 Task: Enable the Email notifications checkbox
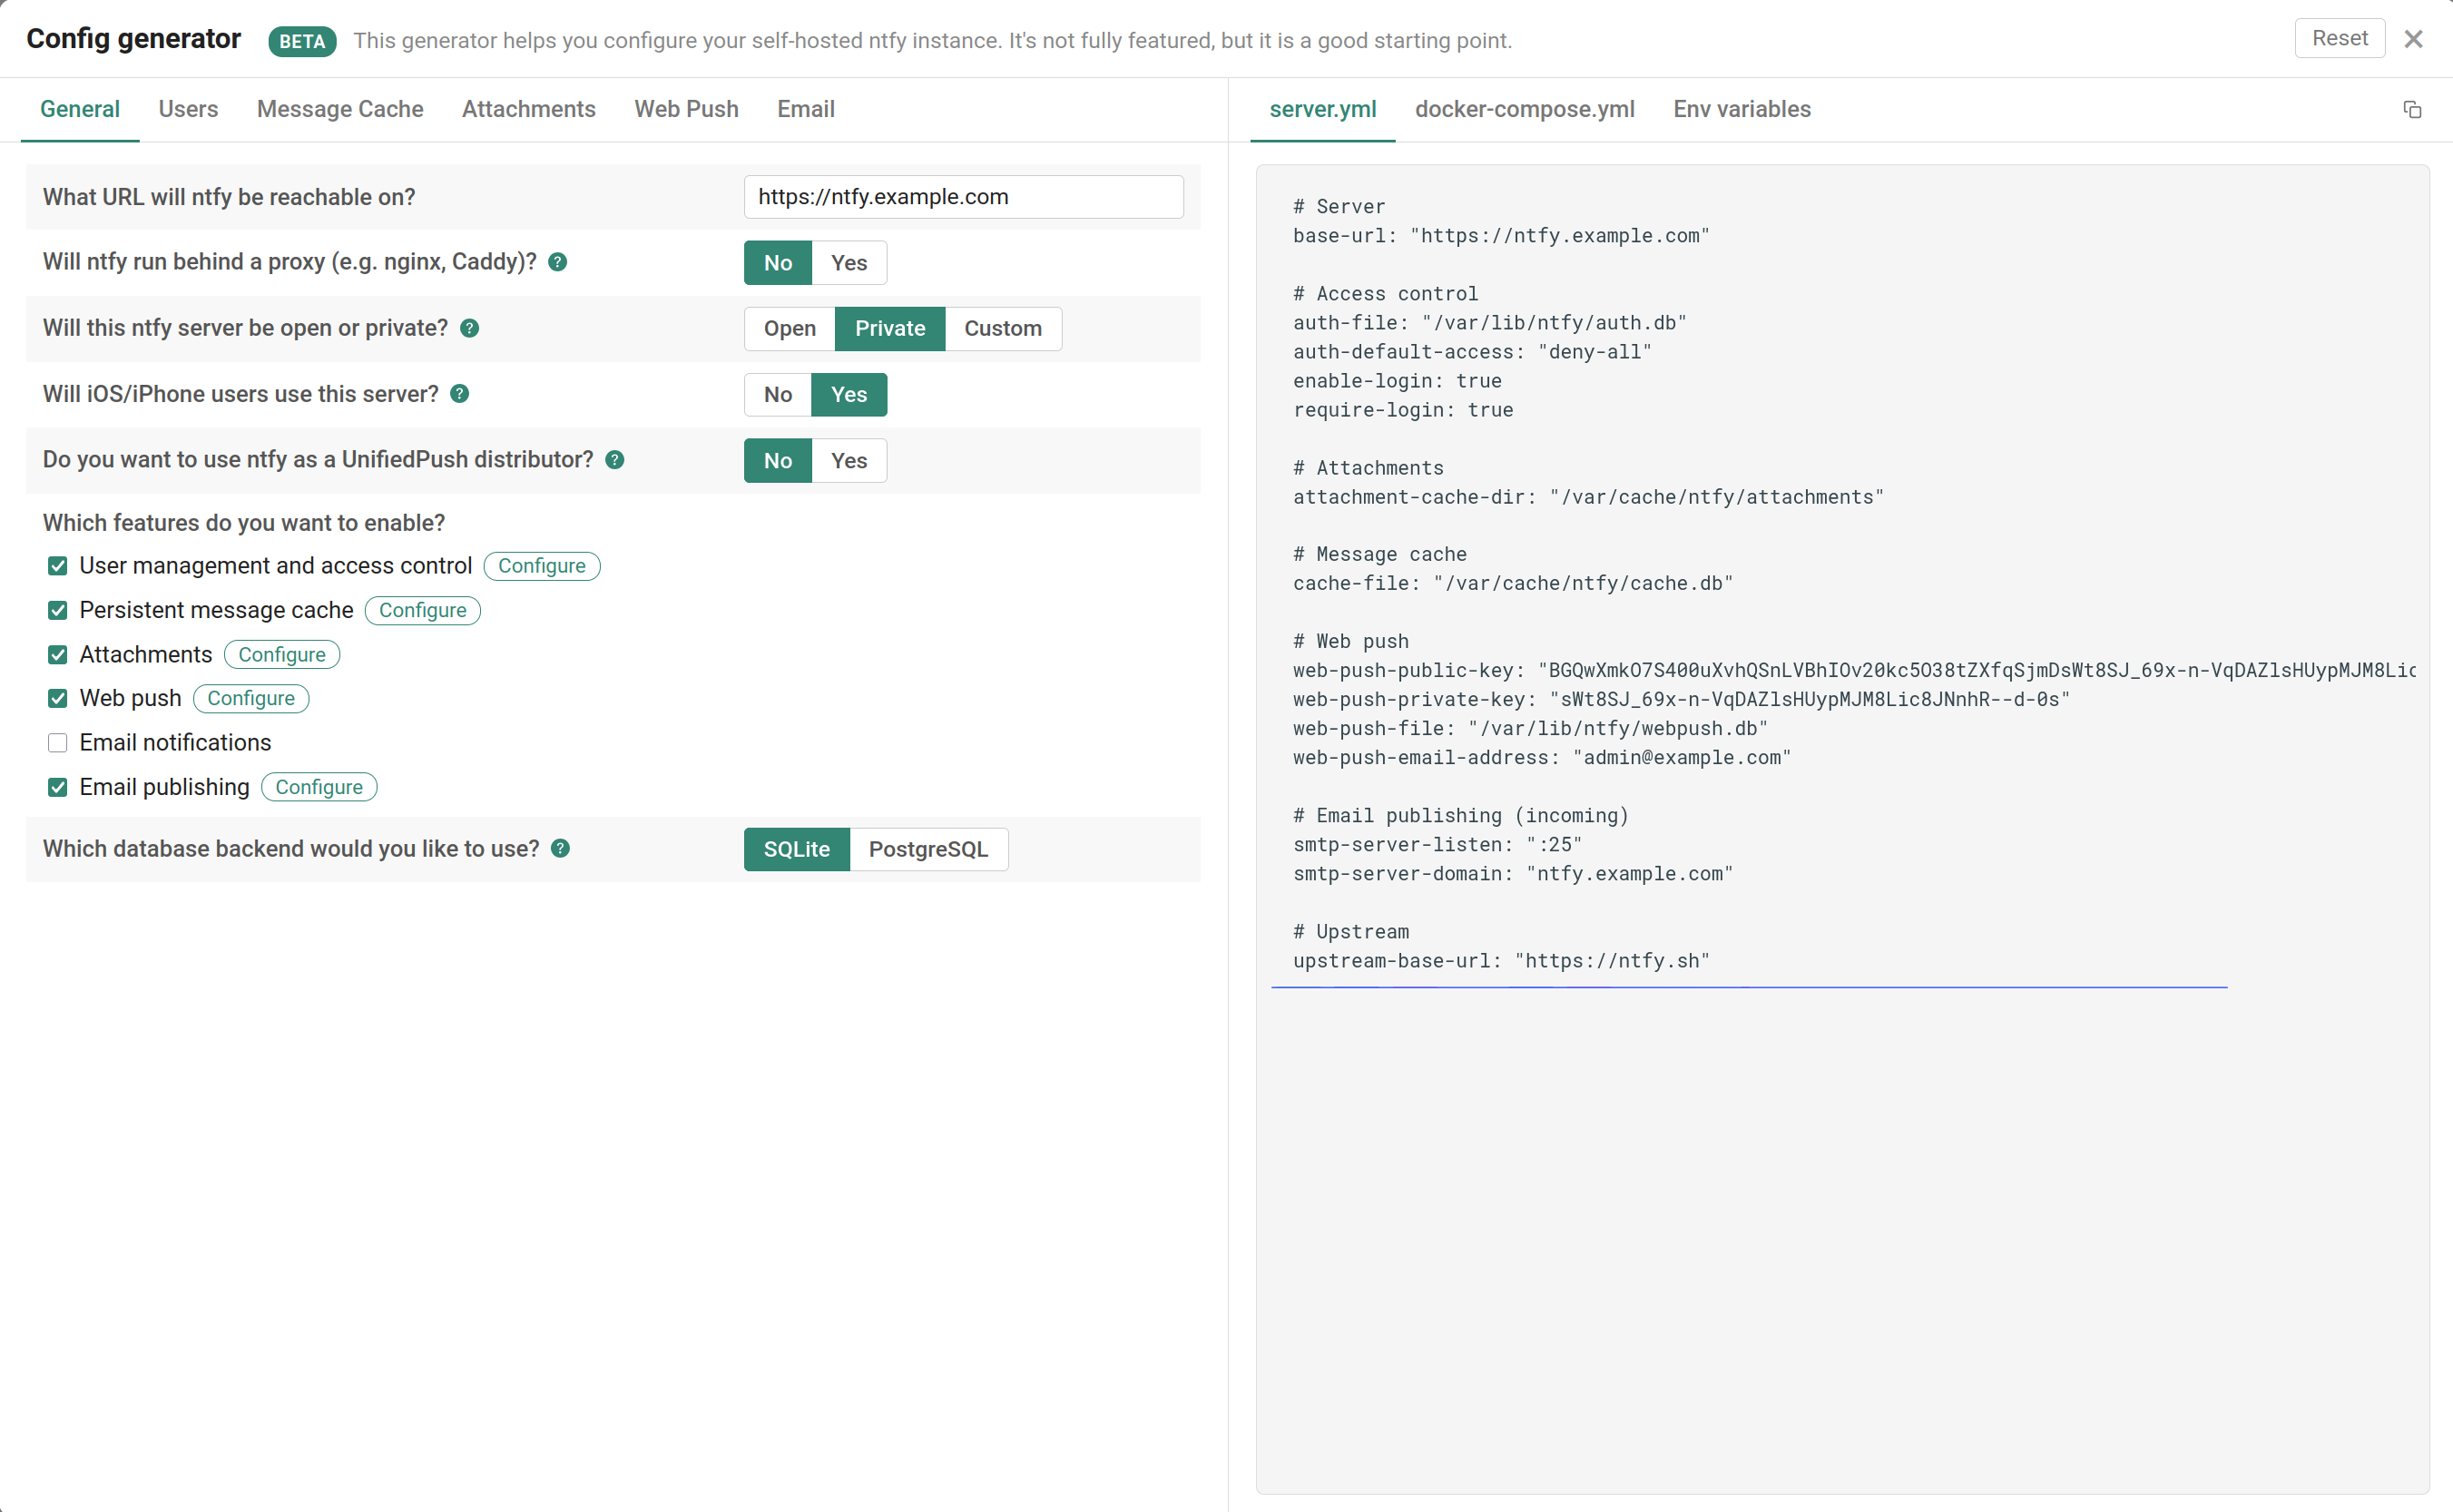pyautogui.click(x=58, y=743)
